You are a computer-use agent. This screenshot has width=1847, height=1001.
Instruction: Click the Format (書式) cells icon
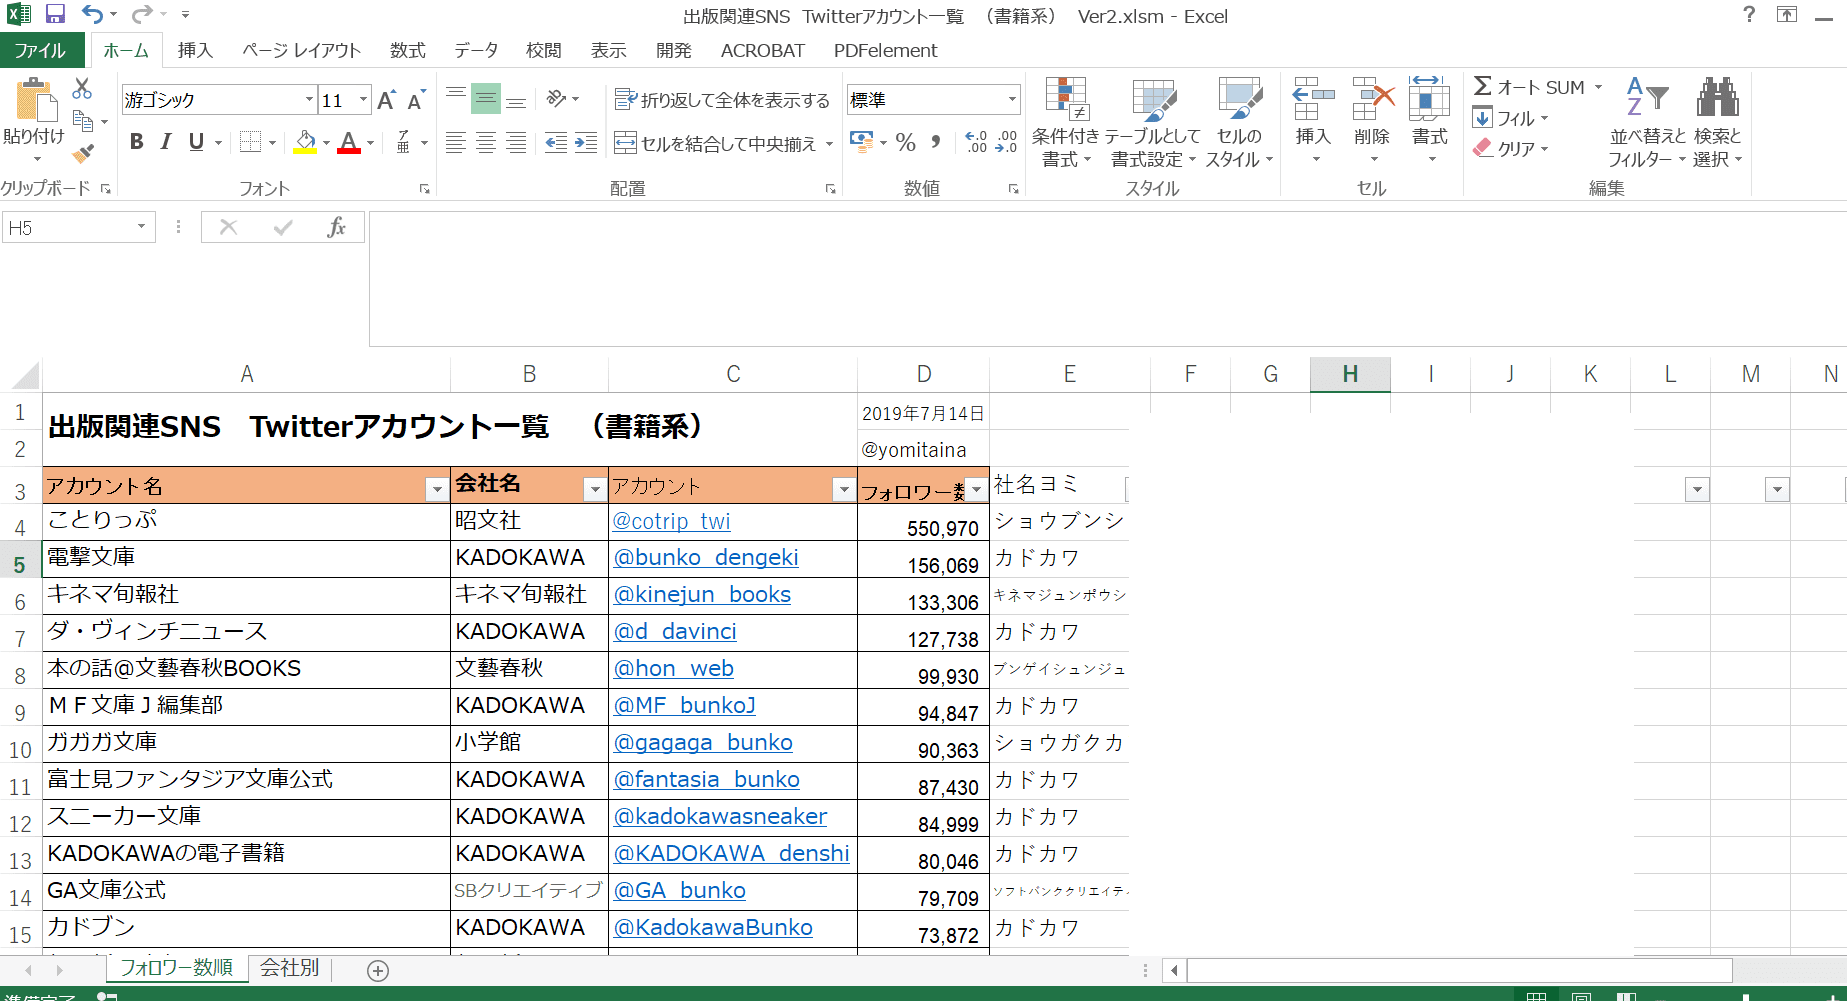[1429, 99]
